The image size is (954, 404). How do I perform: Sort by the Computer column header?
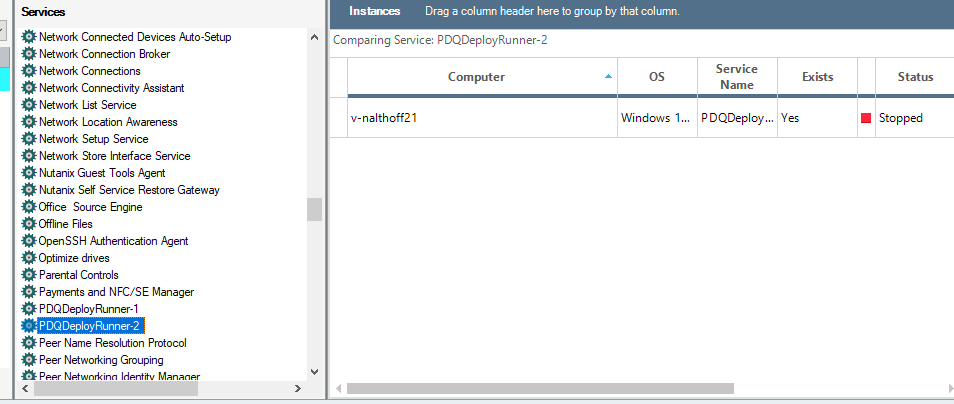point(476,77)
